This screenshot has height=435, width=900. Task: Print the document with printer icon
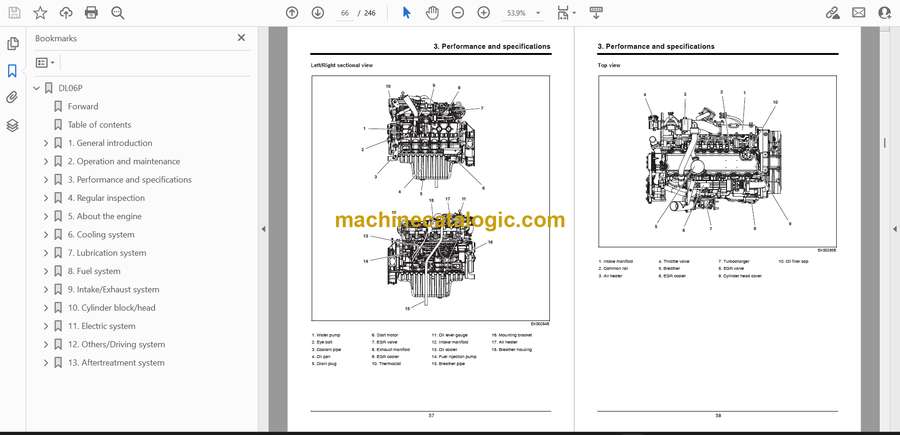click(91, 13)
